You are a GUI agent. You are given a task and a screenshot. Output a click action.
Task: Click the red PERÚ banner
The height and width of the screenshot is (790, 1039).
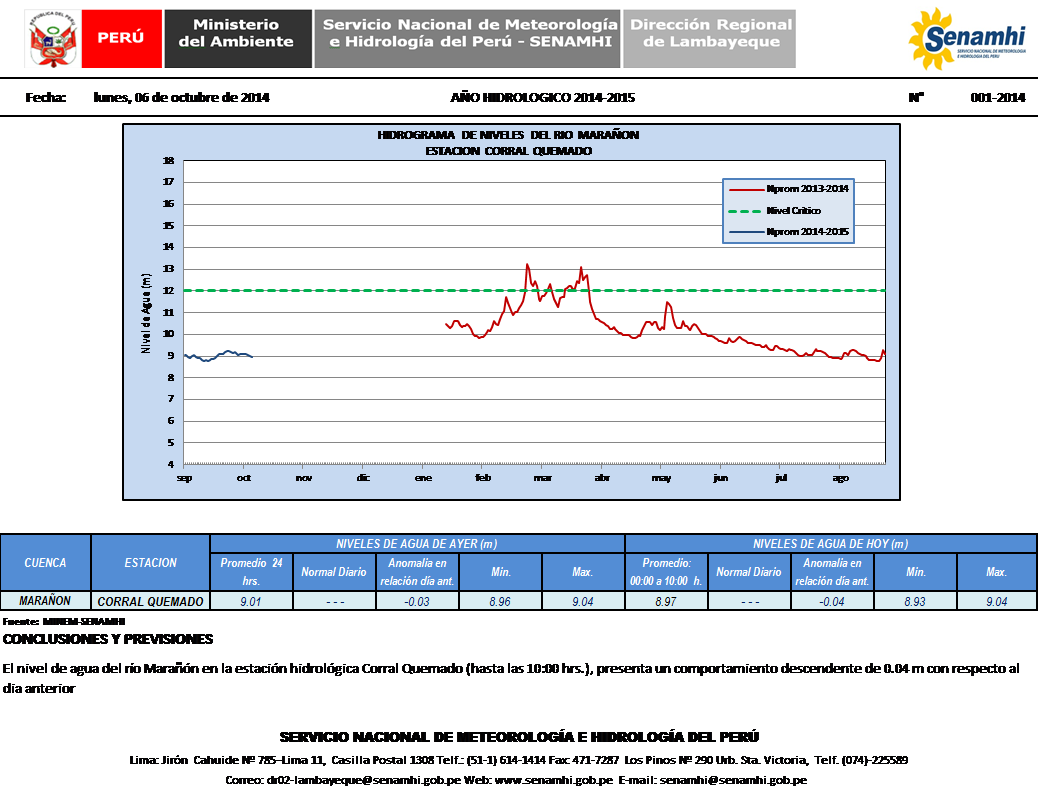(x=120, y=38)
